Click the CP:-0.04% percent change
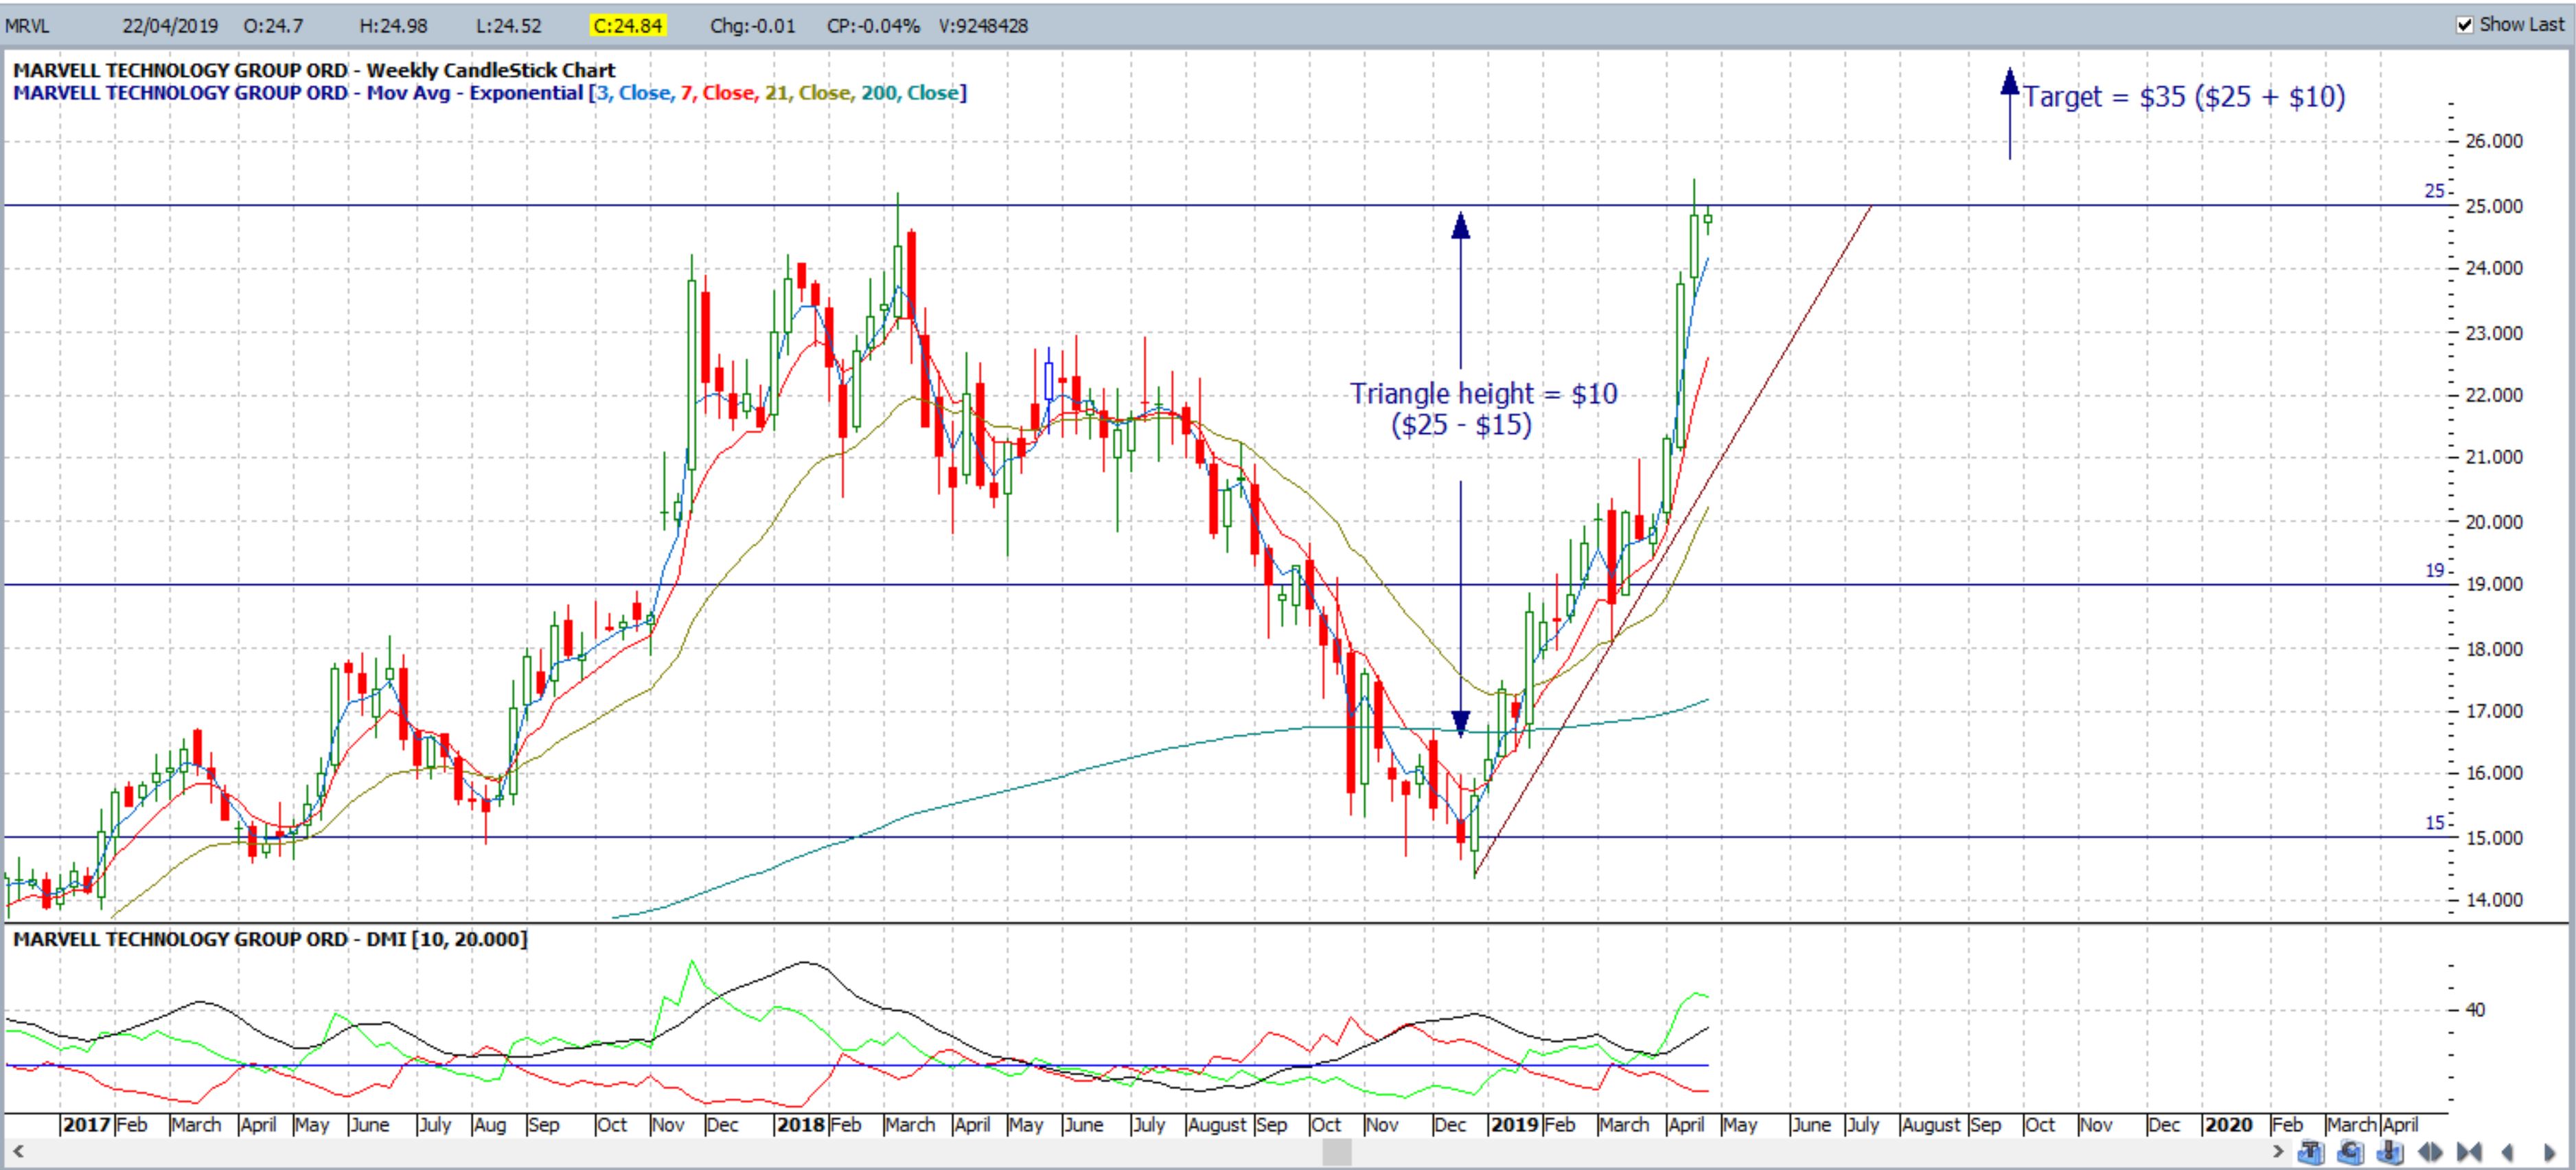 pyautogui.click(x=873, y=26)
